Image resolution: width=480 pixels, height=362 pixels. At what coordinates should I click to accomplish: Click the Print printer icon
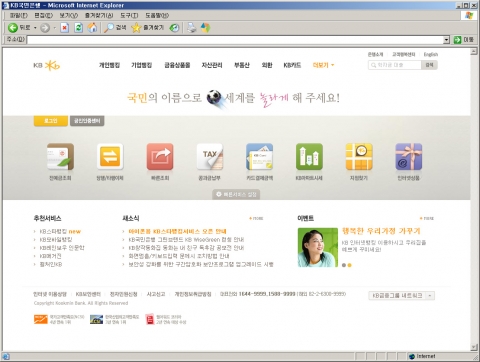coord(192,28)
